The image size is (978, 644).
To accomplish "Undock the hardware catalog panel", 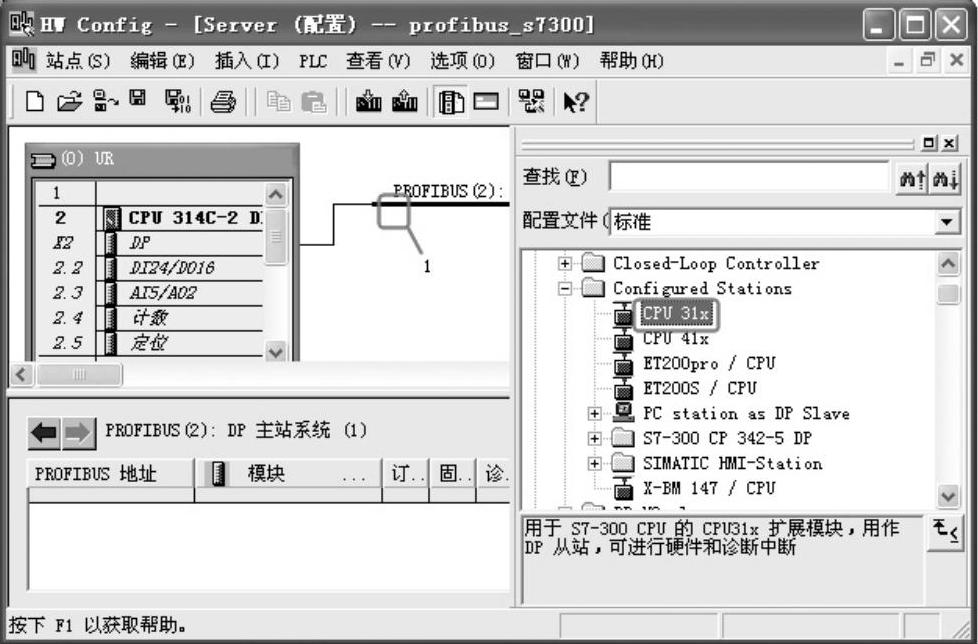I will 929,143.
